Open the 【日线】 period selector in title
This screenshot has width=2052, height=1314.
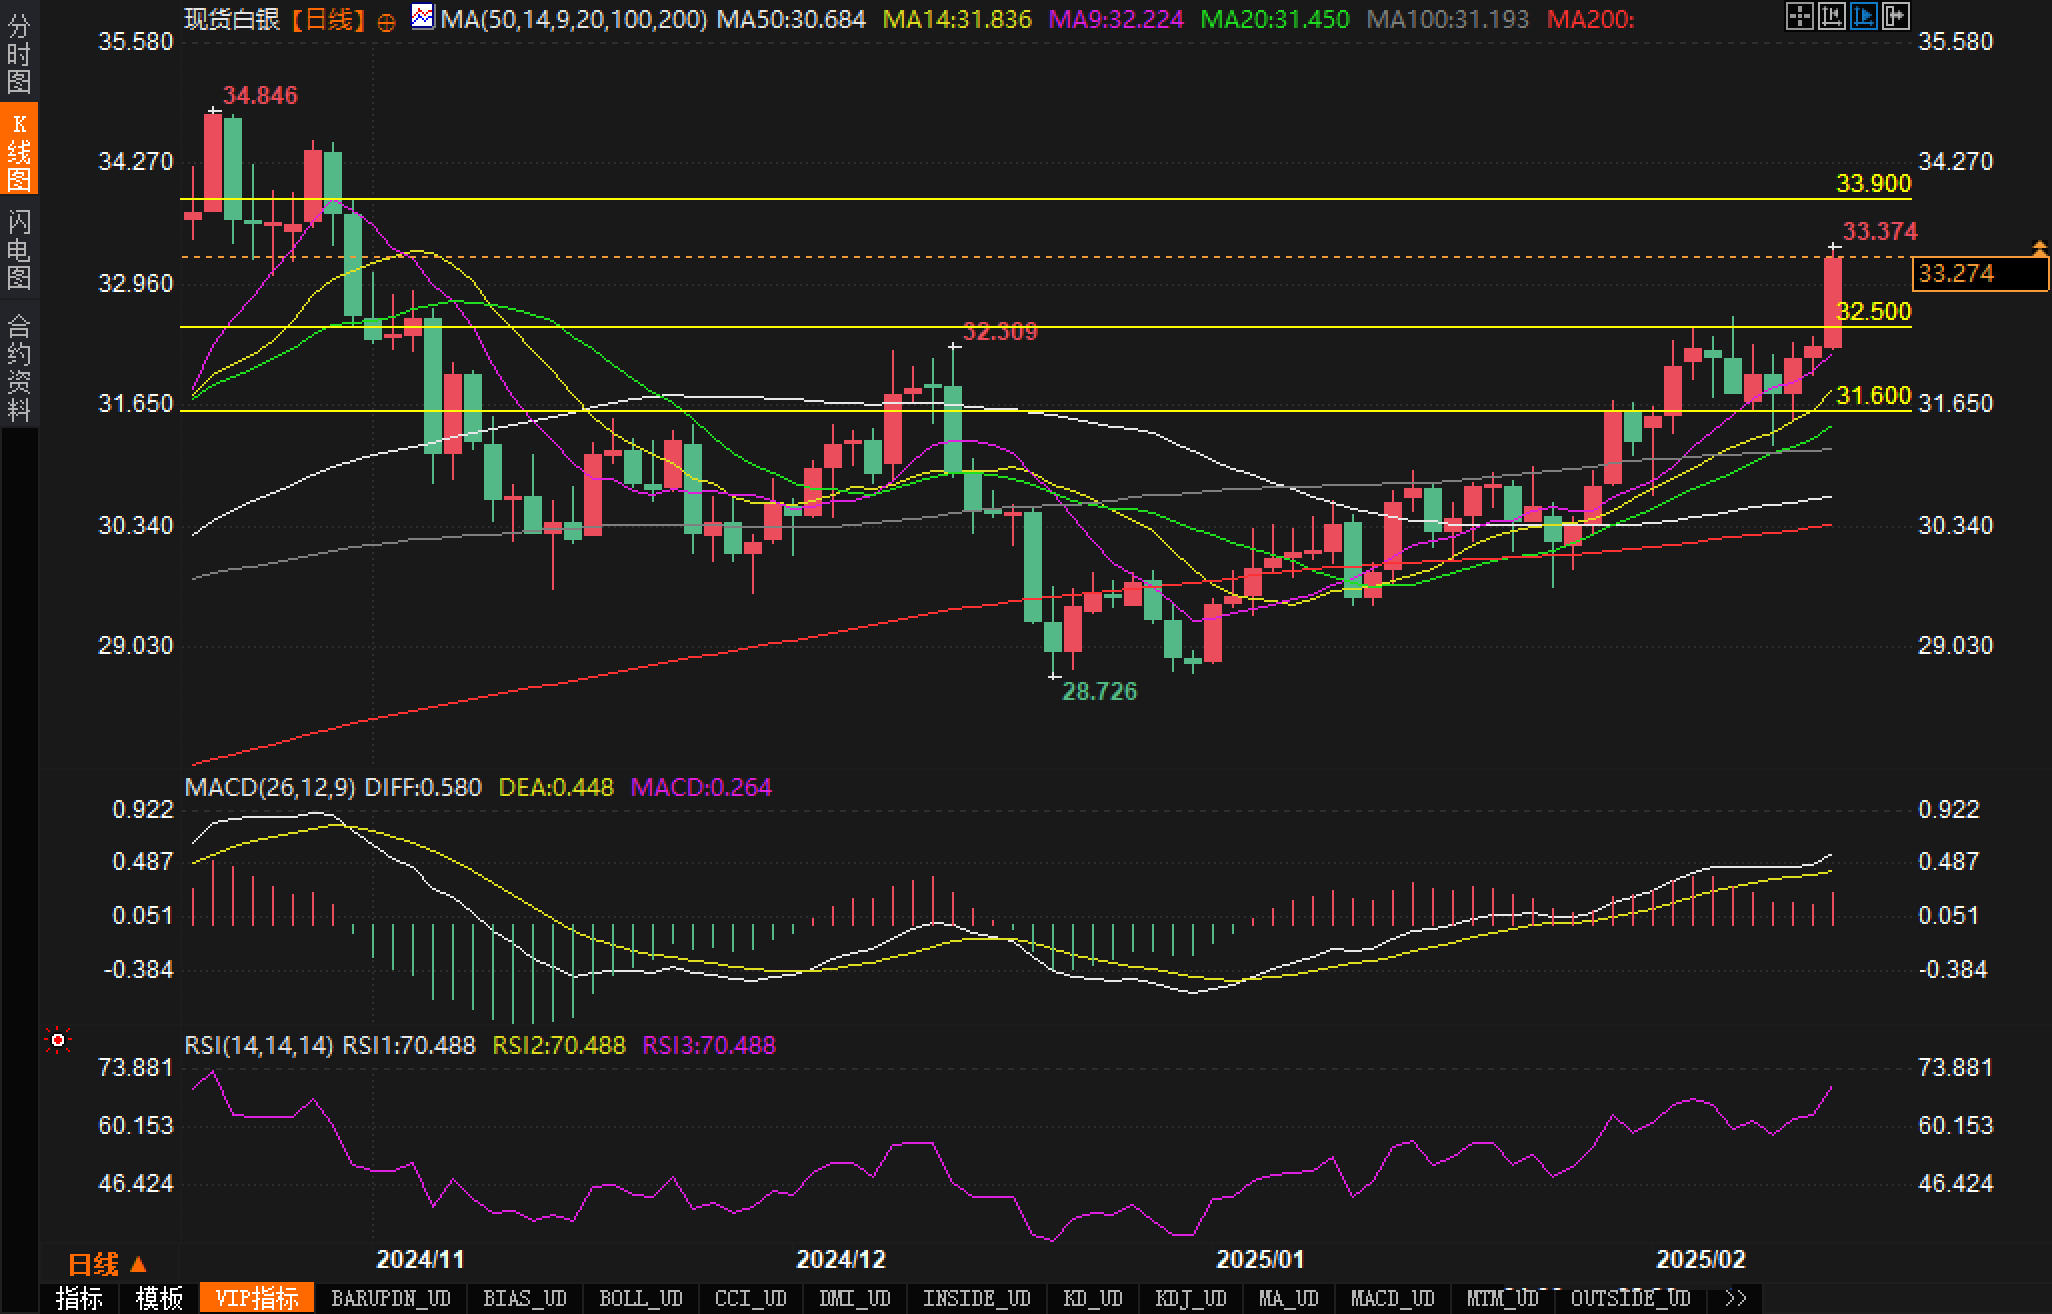pos(329,19)
